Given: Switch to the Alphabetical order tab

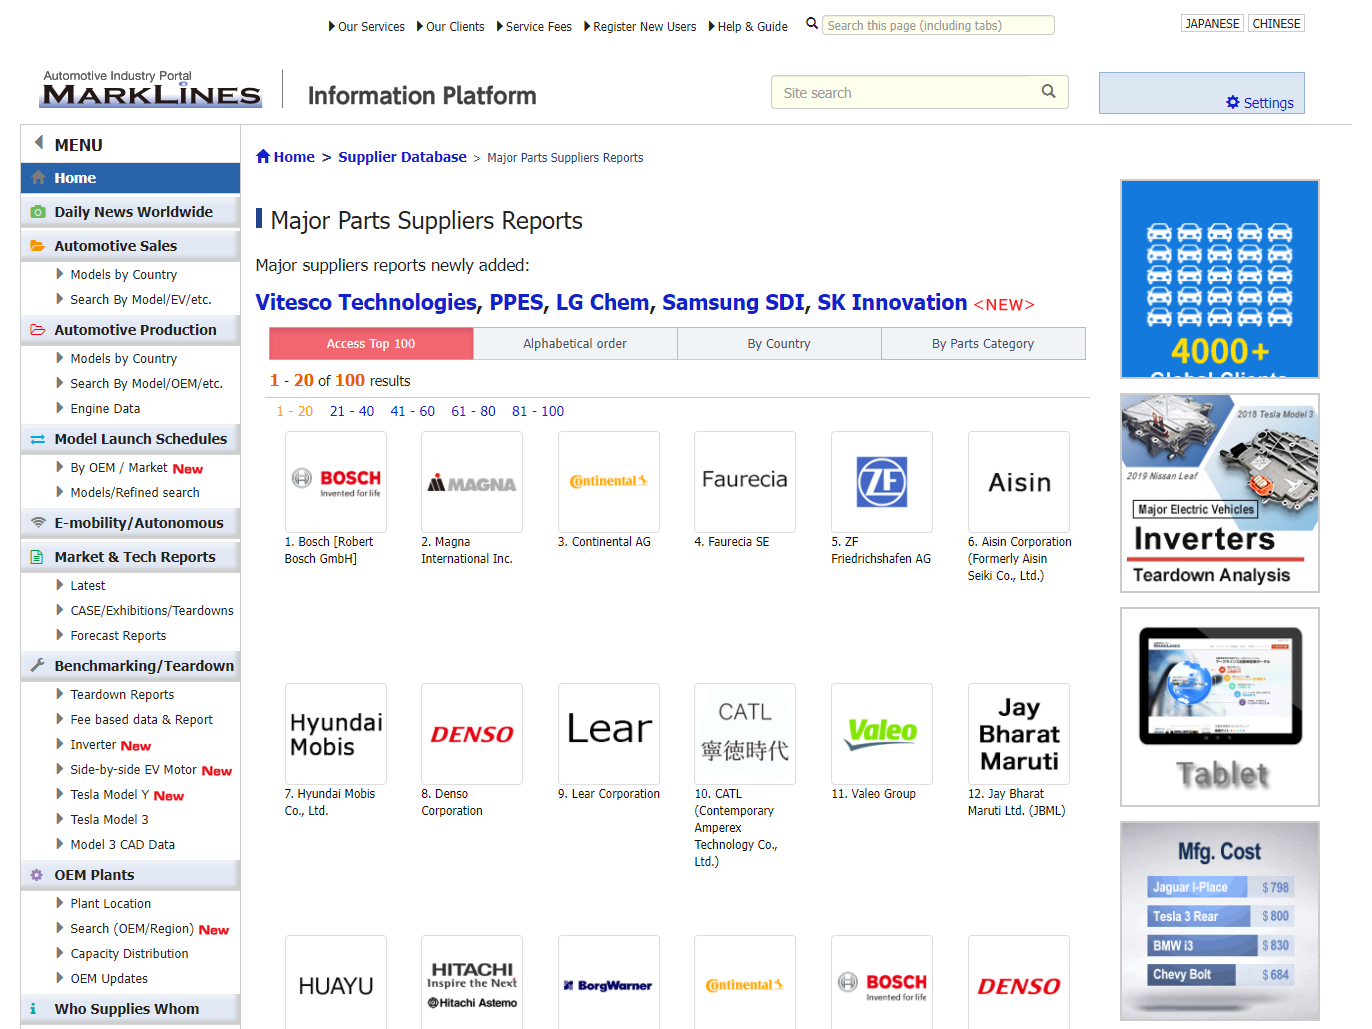Looking at the screenshot, I should coord(575,343).
